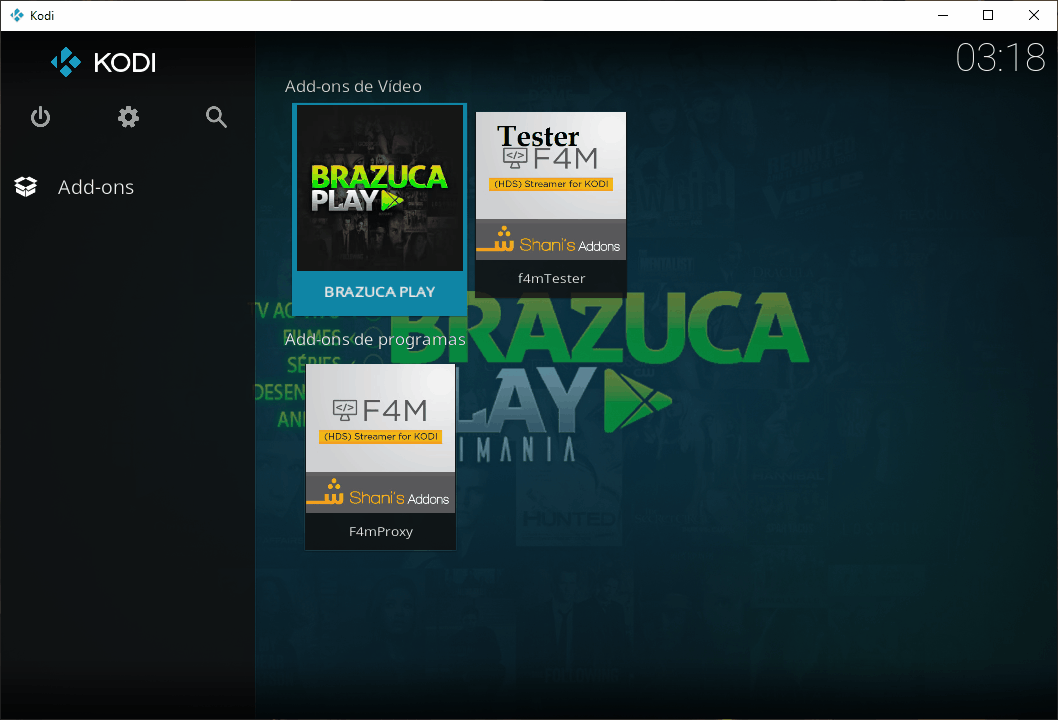Open the F4mProxy add-on thumbnail
The height and width of the screenshot is (720, 1058).
tap(381, 439)
